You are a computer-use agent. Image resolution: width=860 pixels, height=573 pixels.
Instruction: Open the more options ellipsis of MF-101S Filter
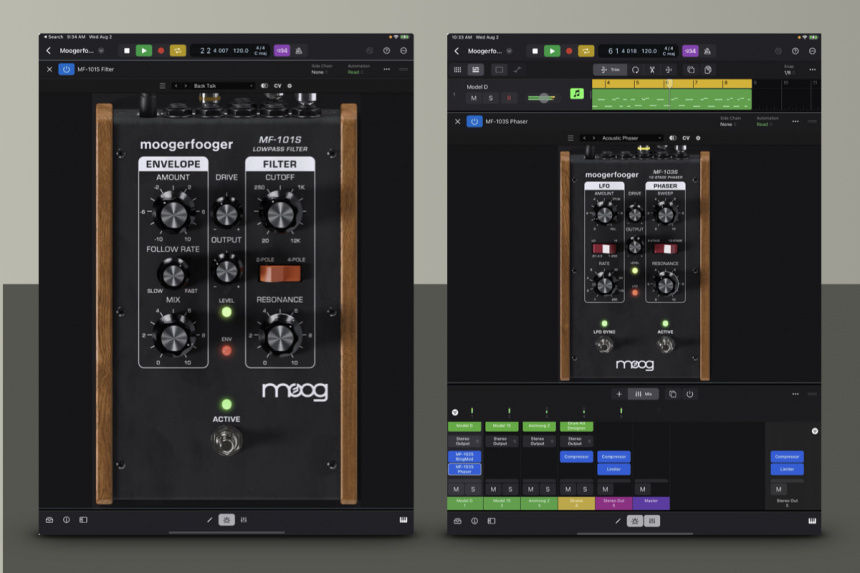pos(387,69)
